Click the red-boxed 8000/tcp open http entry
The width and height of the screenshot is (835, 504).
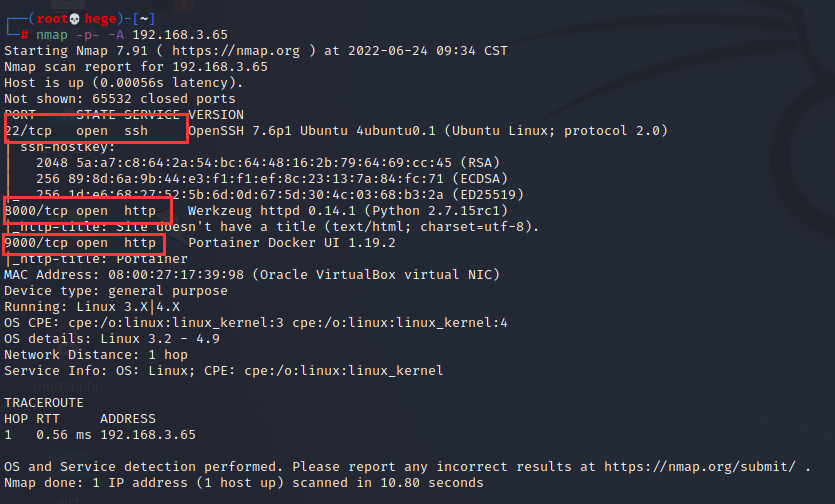(x=88, y=210)
